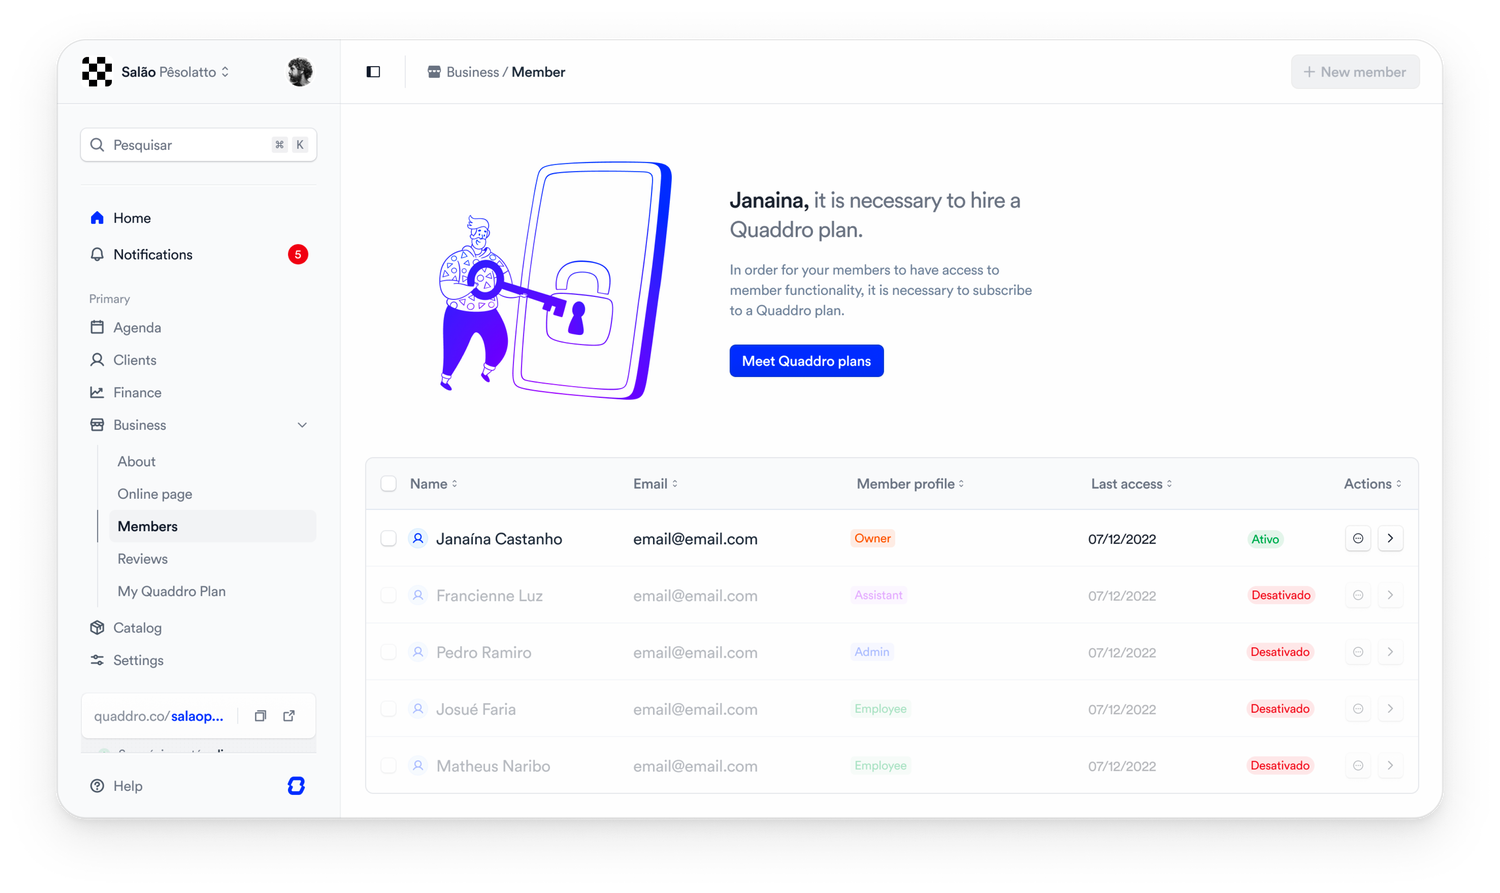Open details arrow for Matheus Naribo
This screenshot has height=893, width=1500.
click(x=1390, y=766)
